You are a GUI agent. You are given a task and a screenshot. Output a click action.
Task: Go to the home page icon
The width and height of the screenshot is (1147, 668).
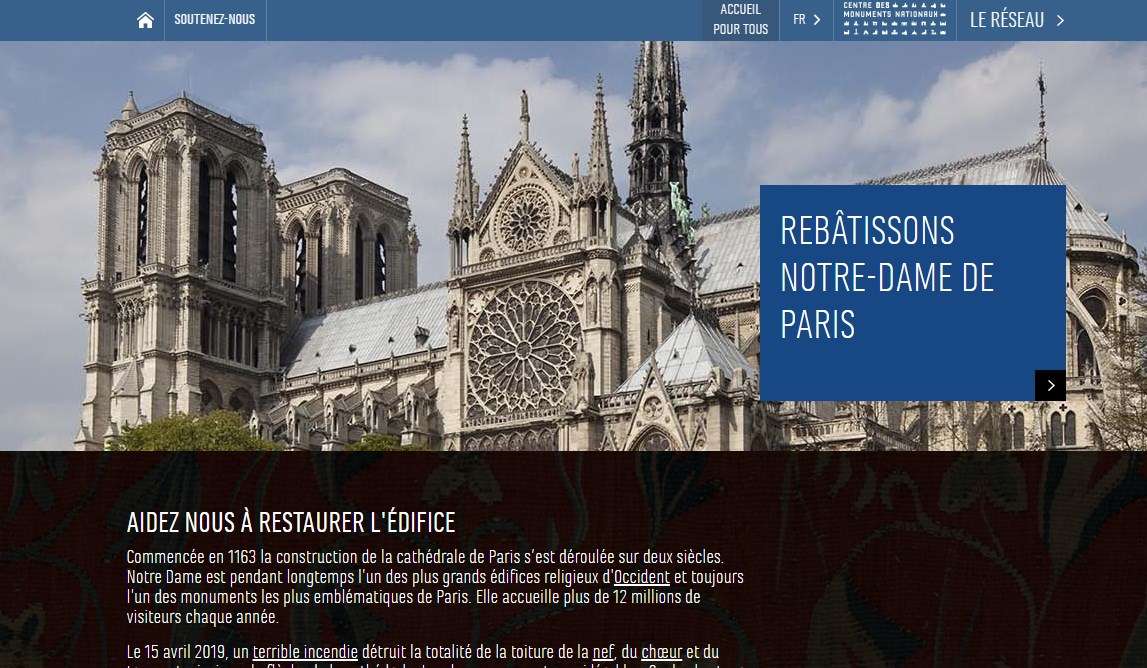[146, 20]
